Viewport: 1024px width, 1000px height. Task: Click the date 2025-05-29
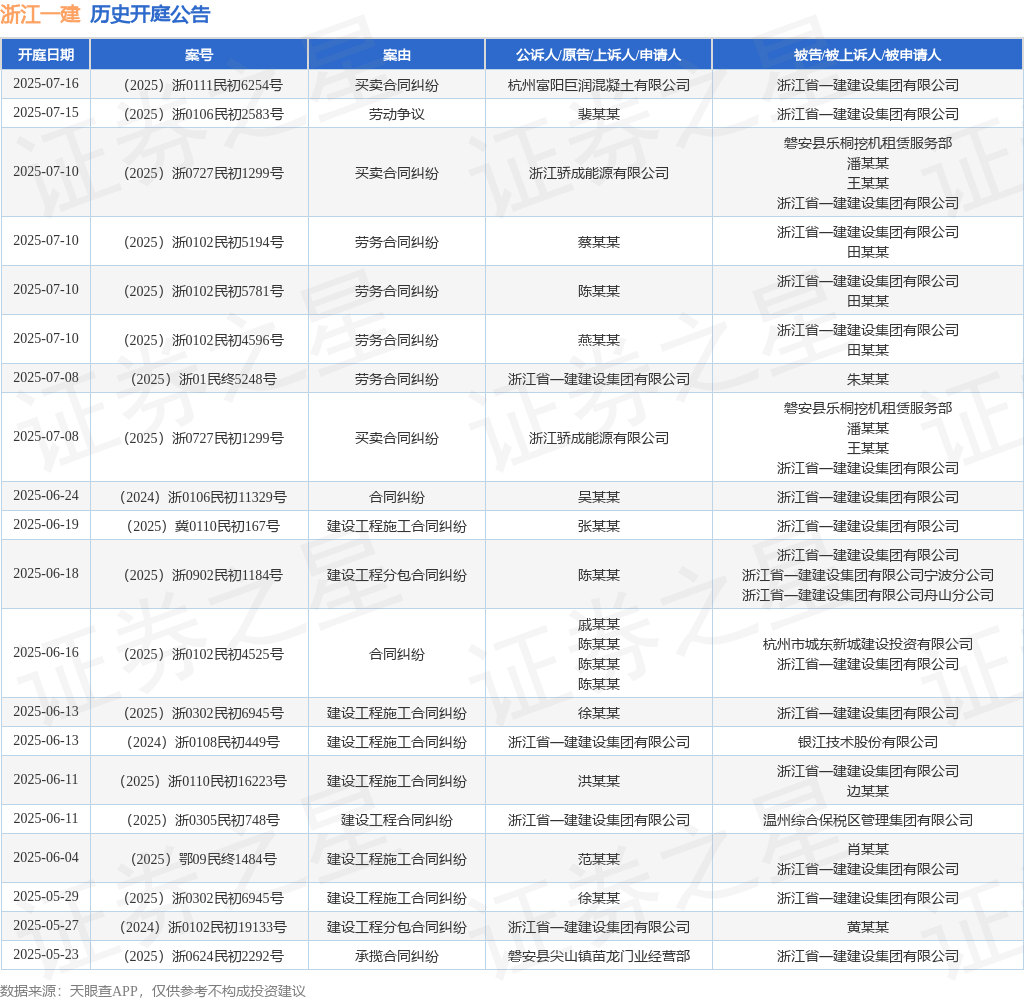(46, 896)
